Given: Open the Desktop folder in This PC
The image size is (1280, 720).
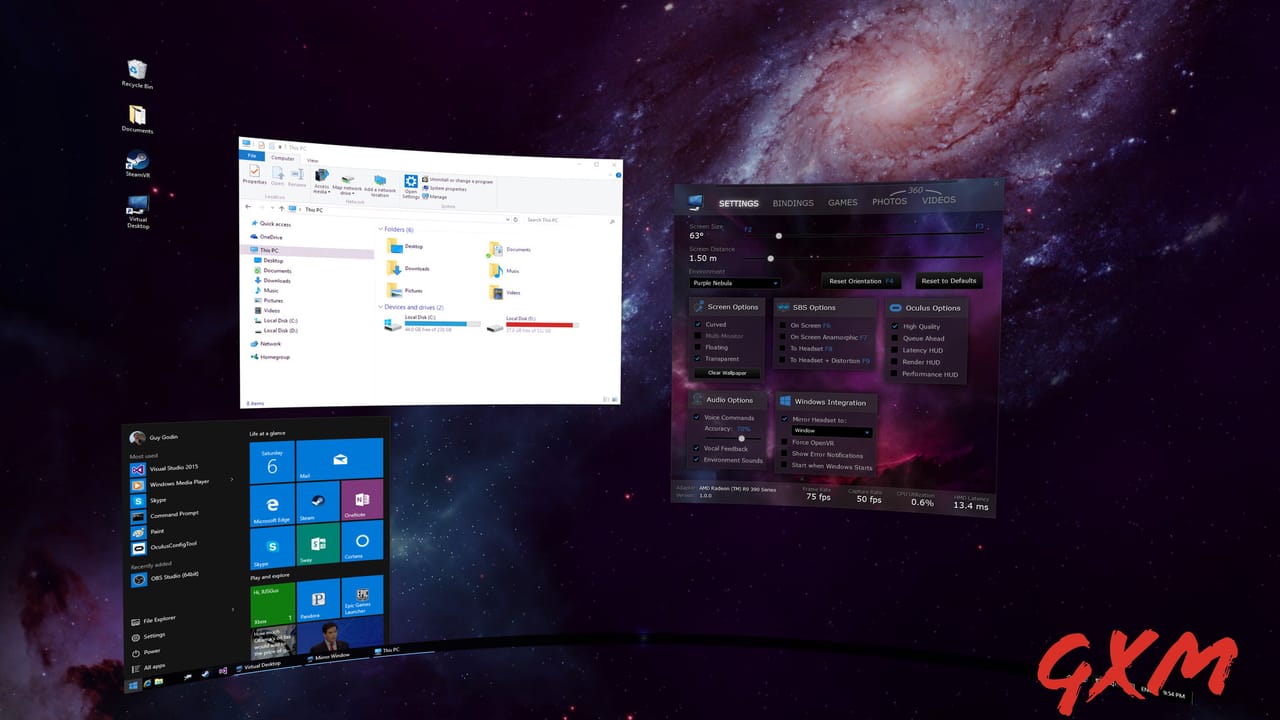Looking at the screenshot, I should 403,245.
